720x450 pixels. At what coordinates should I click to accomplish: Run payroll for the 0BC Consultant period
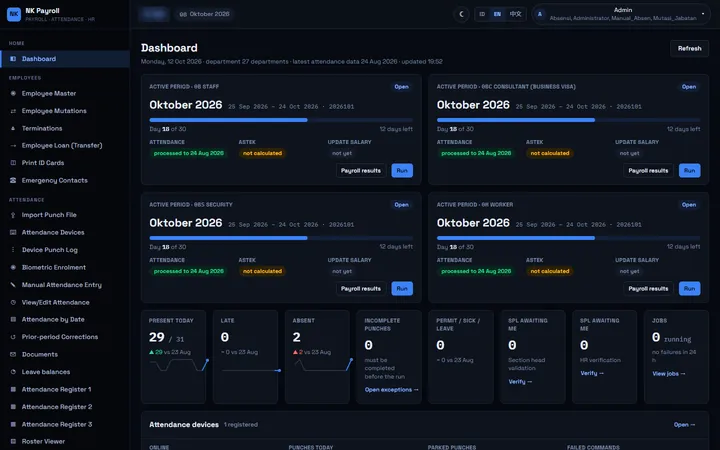689,170
